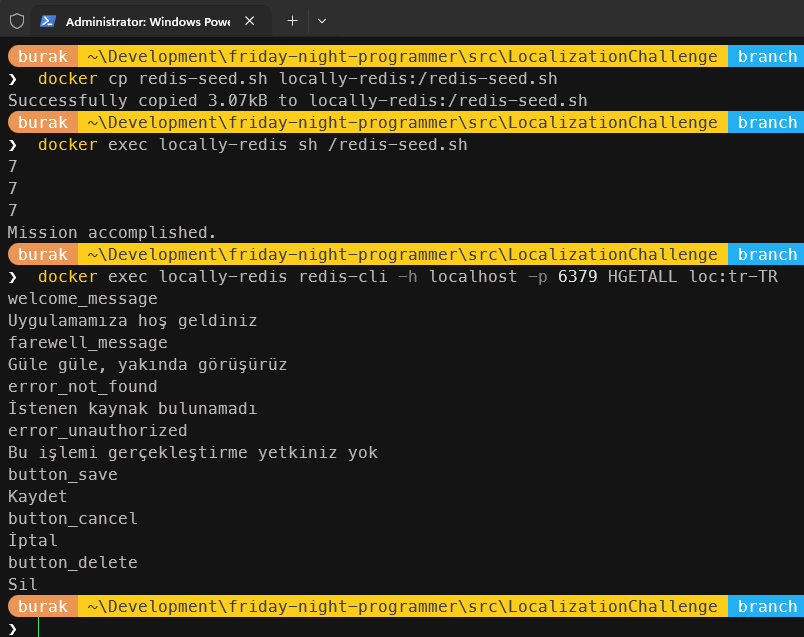Click the 'welcome_message' key in output
This screenshot has height=637, width=804.
(x=82, y=299)
